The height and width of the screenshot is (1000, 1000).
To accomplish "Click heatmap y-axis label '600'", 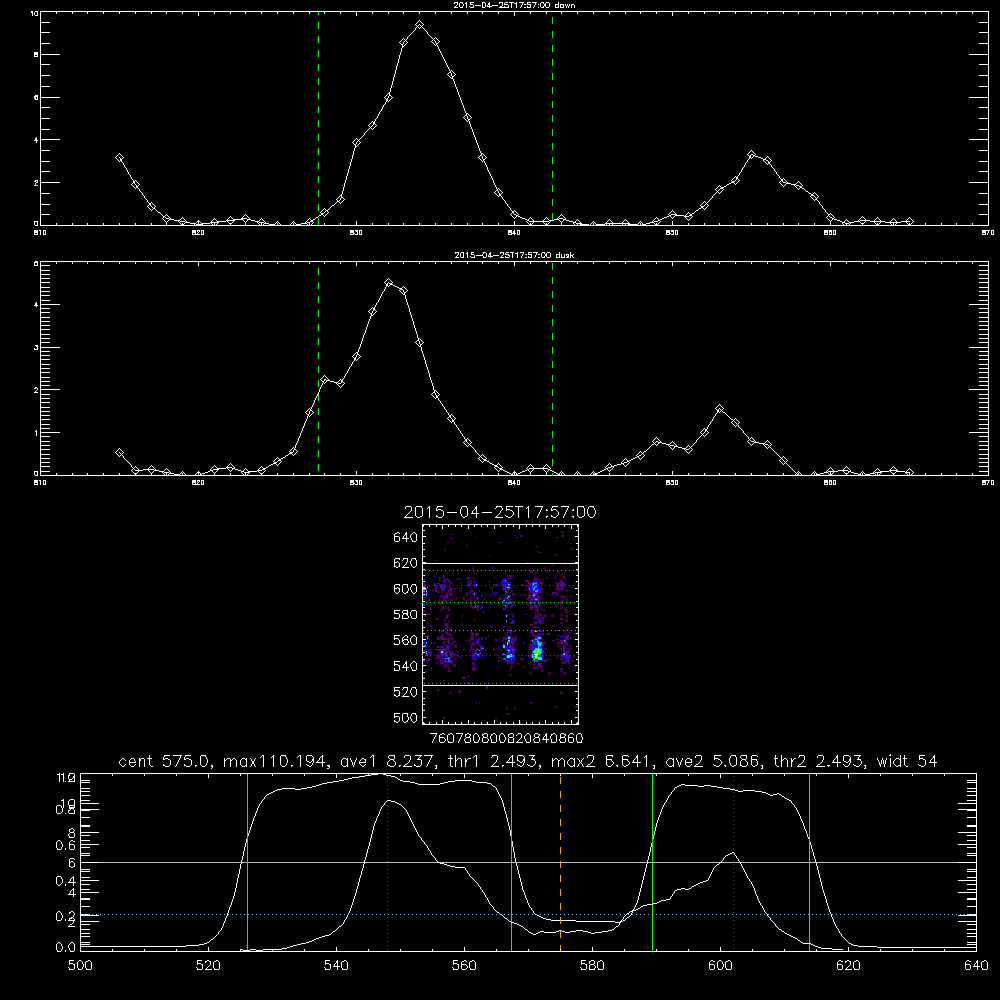I will (x=406, y=589).
